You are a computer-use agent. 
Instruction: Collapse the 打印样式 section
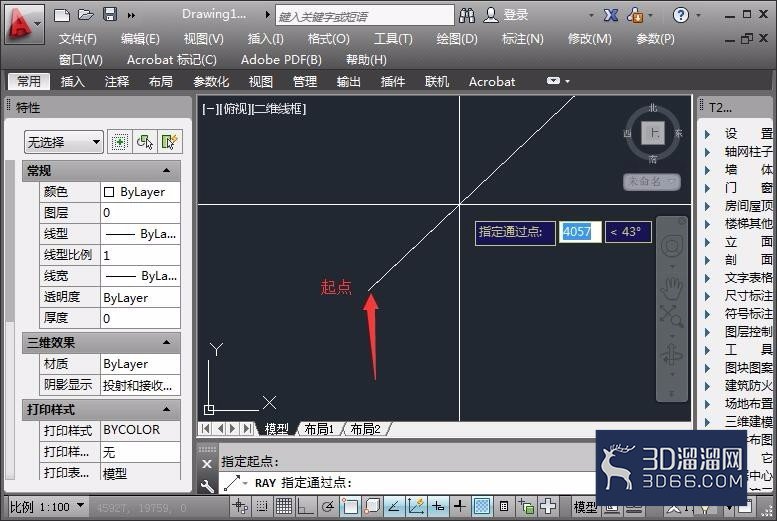166,409
